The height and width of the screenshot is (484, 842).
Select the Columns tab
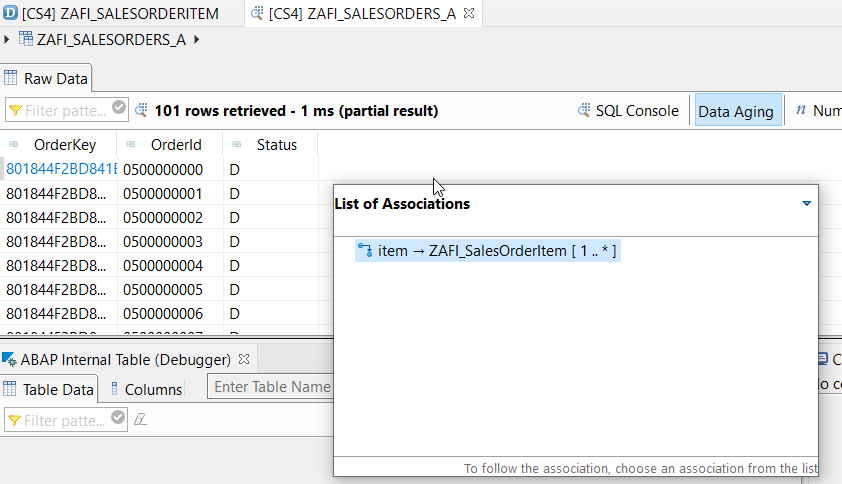(x=146, y=389)
